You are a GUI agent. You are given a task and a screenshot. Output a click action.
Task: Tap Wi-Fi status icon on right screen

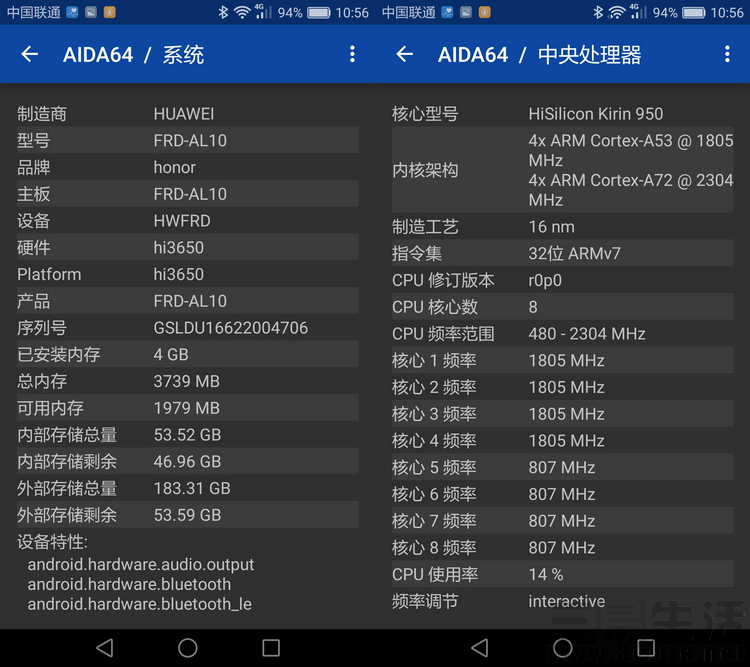617,12
